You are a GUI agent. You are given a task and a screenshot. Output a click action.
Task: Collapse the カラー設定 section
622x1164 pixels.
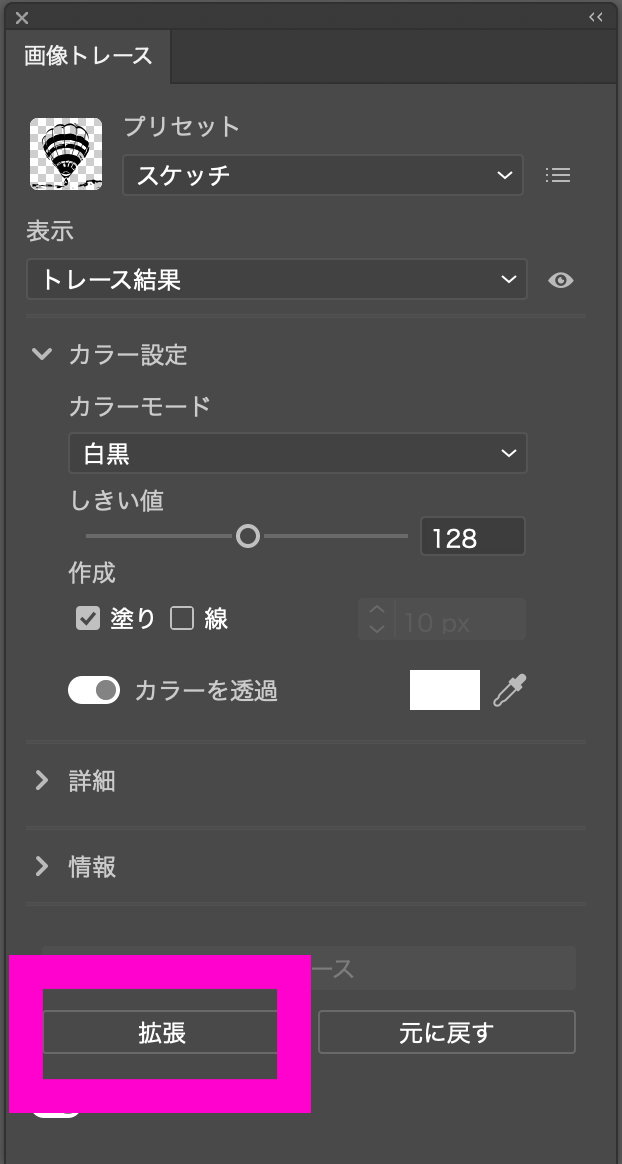(x=42, y=354)
